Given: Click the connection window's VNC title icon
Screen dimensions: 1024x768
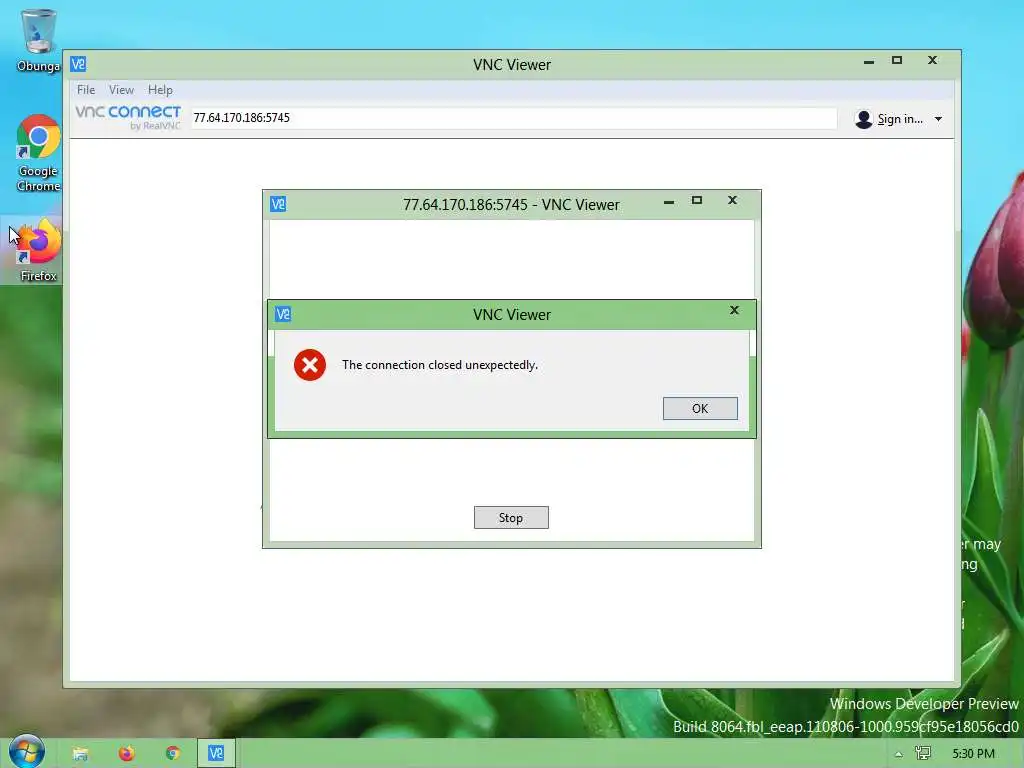Looking at the screenshot, I should pos(278,204).
